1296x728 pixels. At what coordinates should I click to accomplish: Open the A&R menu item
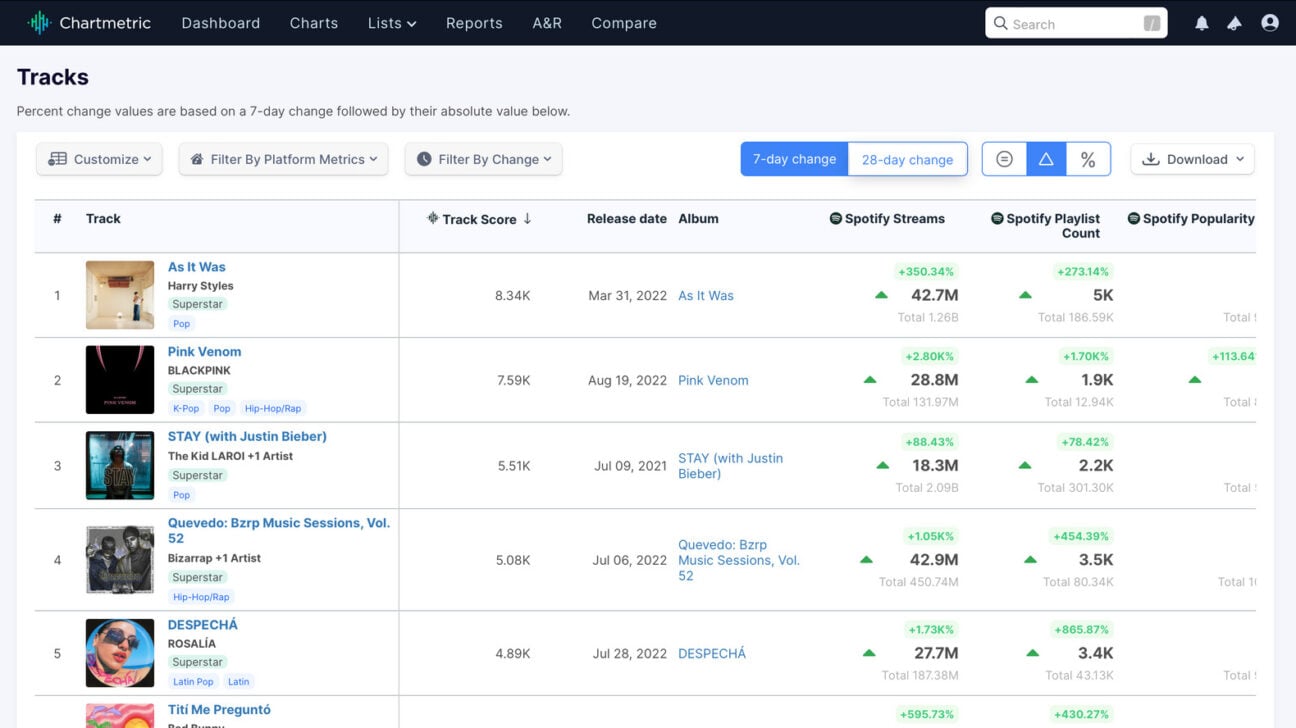(547, 22)
